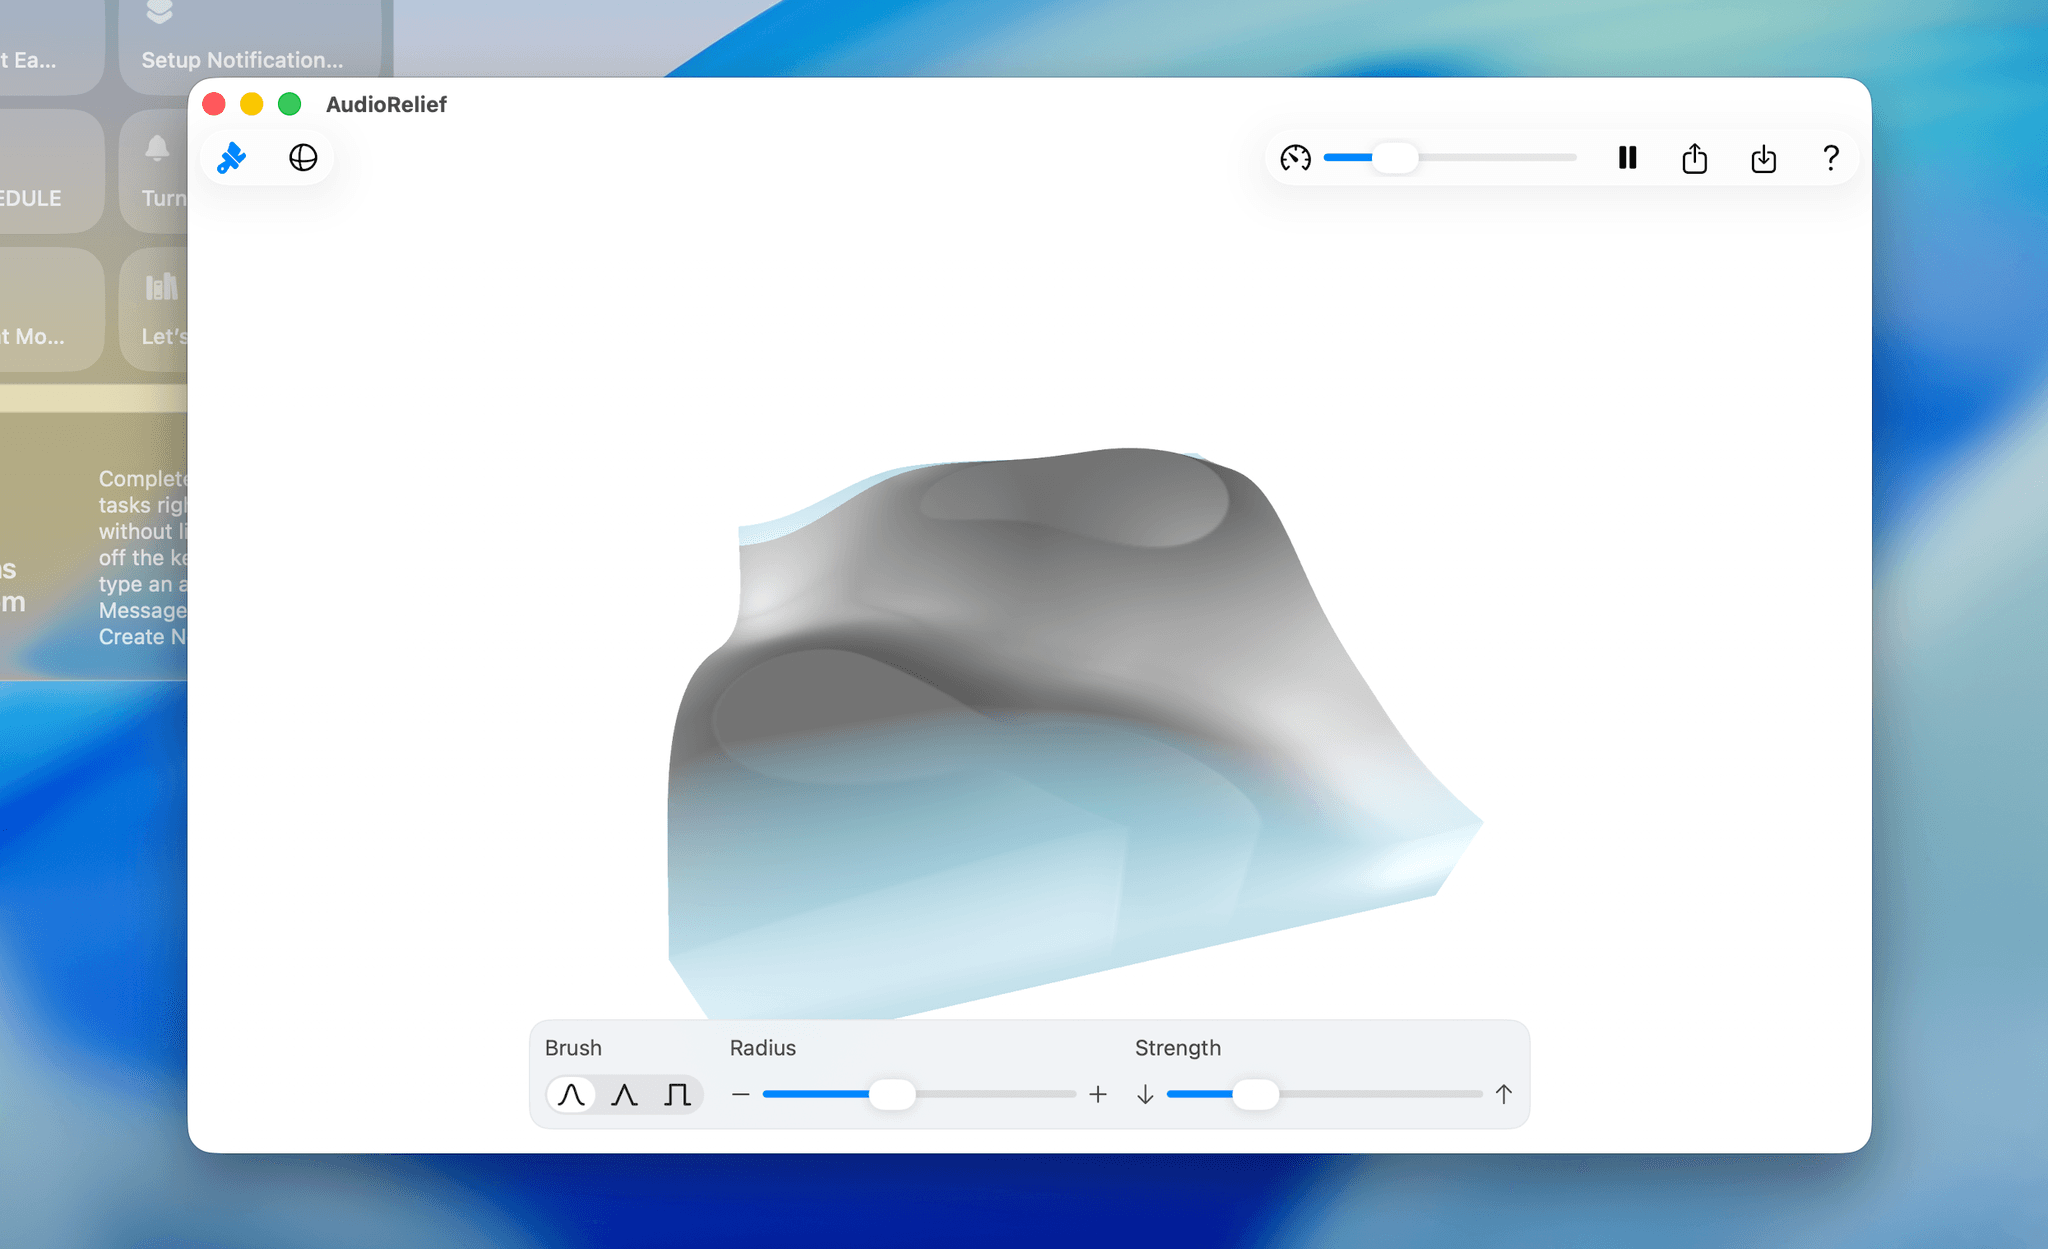Pause the audio playback
The height and width of the screenshot is (1249, 2048).
(1627, 158)
